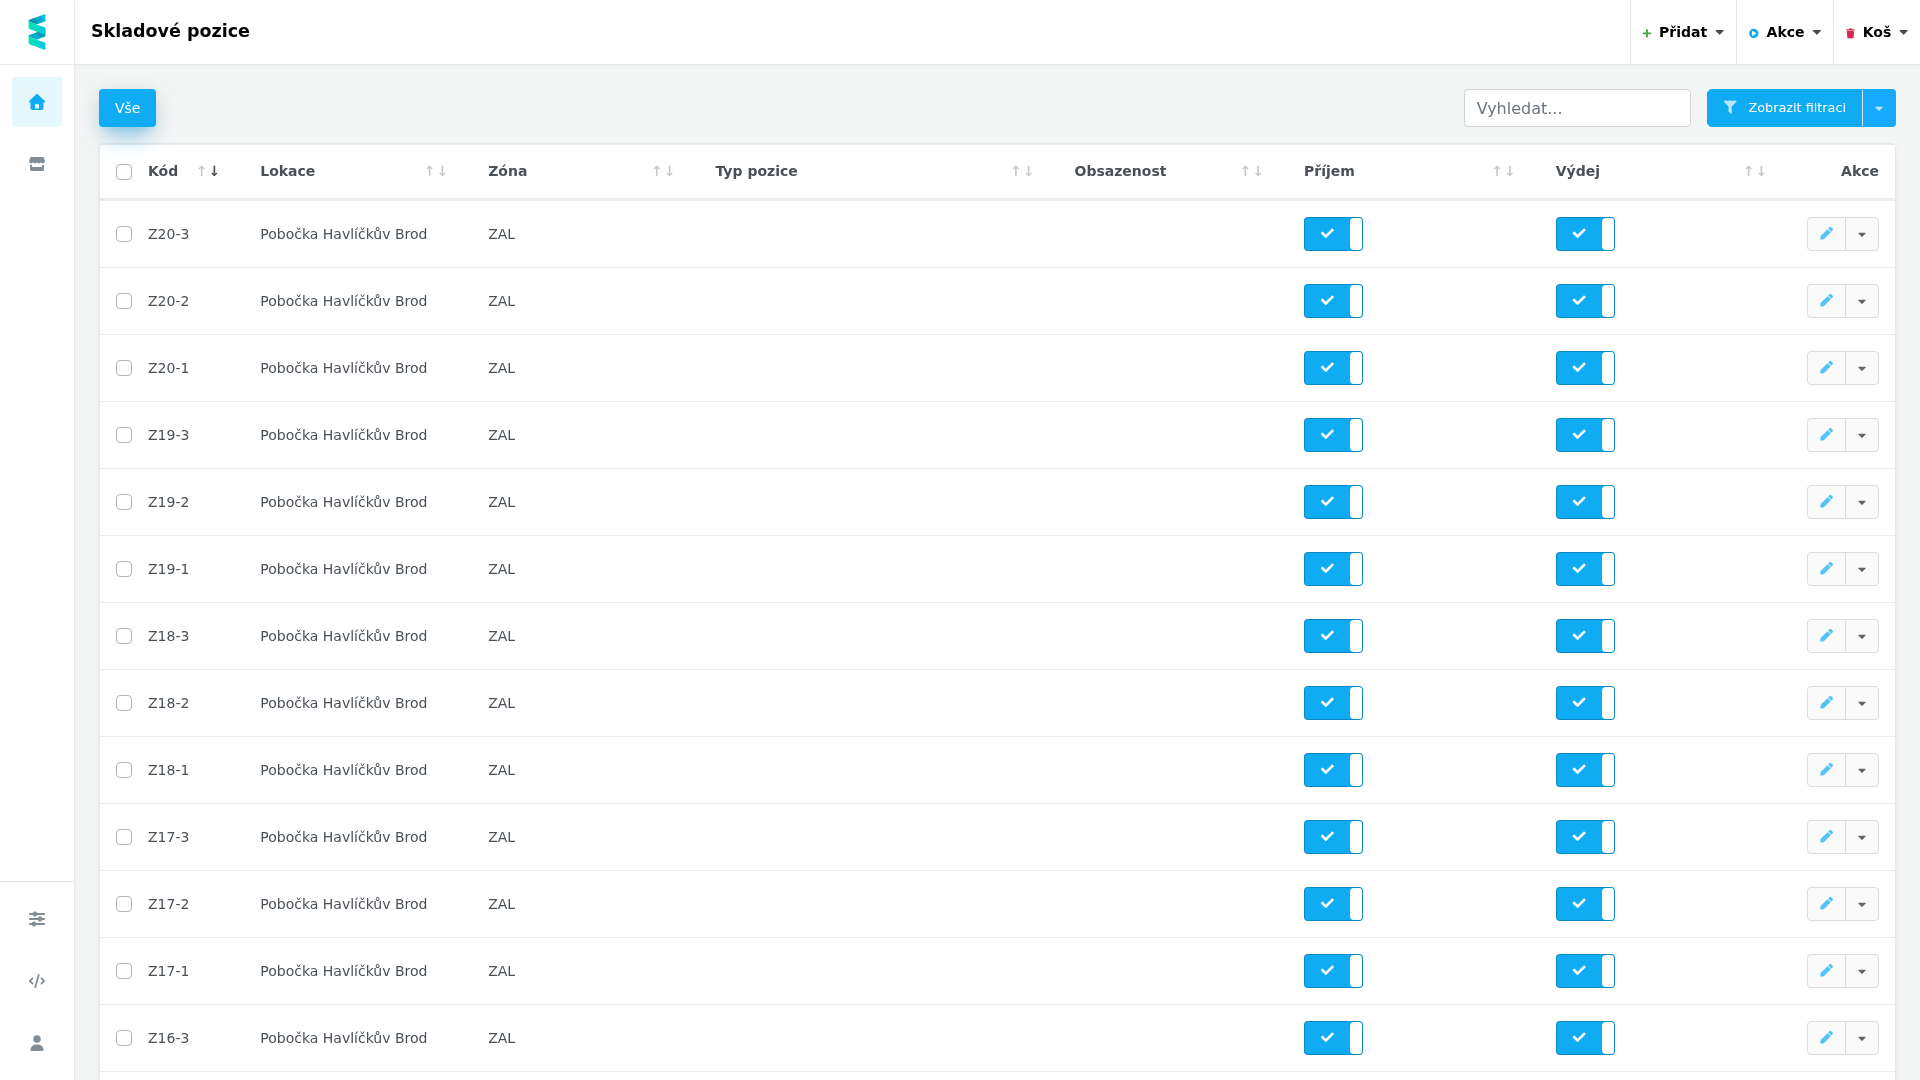This screenshot has width=1920, height=1080.
Task: Tick the checkbox for row Z20-2
Action: pyautogui.click(x=124, y=301)
